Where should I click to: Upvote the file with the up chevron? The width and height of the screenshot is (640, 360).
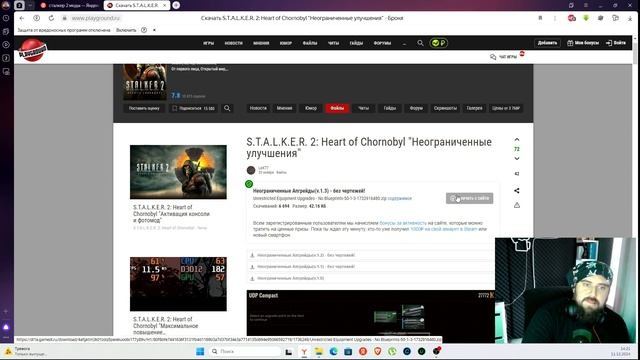pyautogui.click(x=517, y=140)
